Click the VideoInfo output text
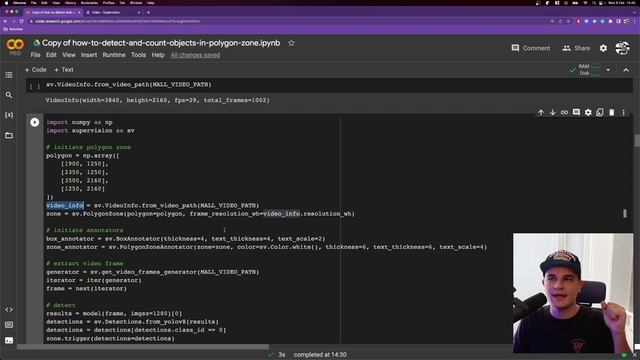The image size is (640, 360). [158, 100]
